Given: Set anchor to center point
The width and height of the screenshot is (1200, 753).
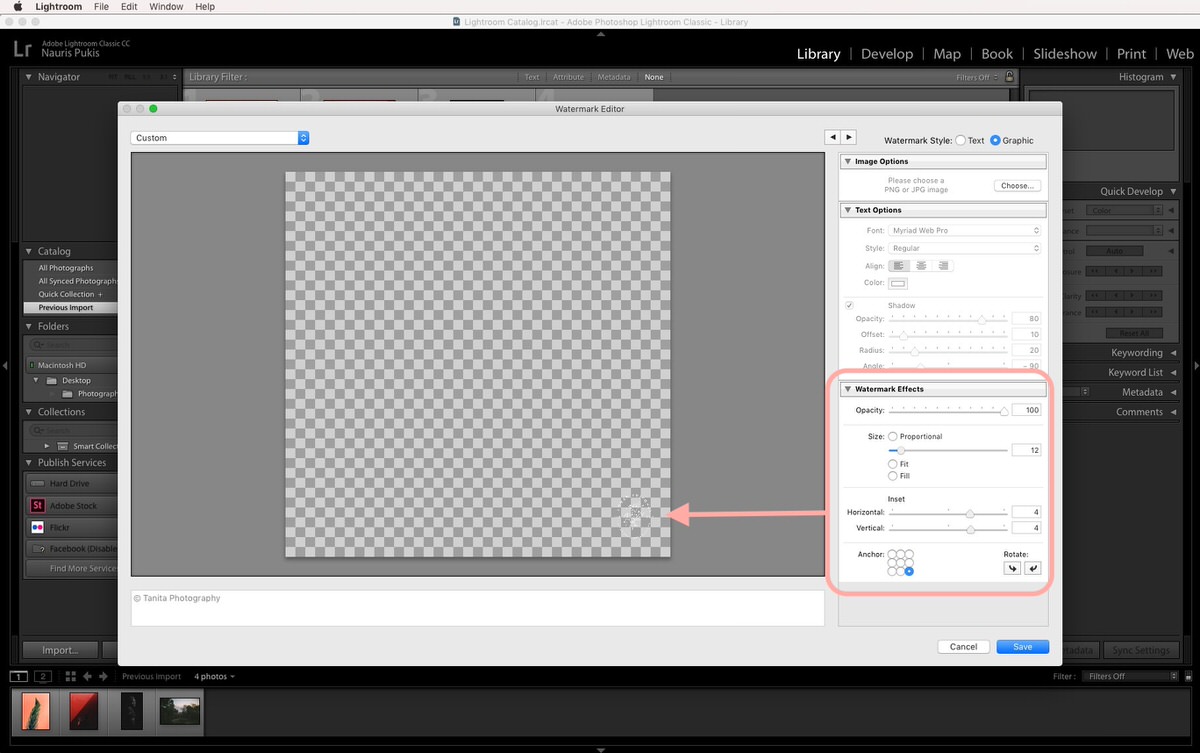Looking at the screenshot, I should (x=901, y=563).
